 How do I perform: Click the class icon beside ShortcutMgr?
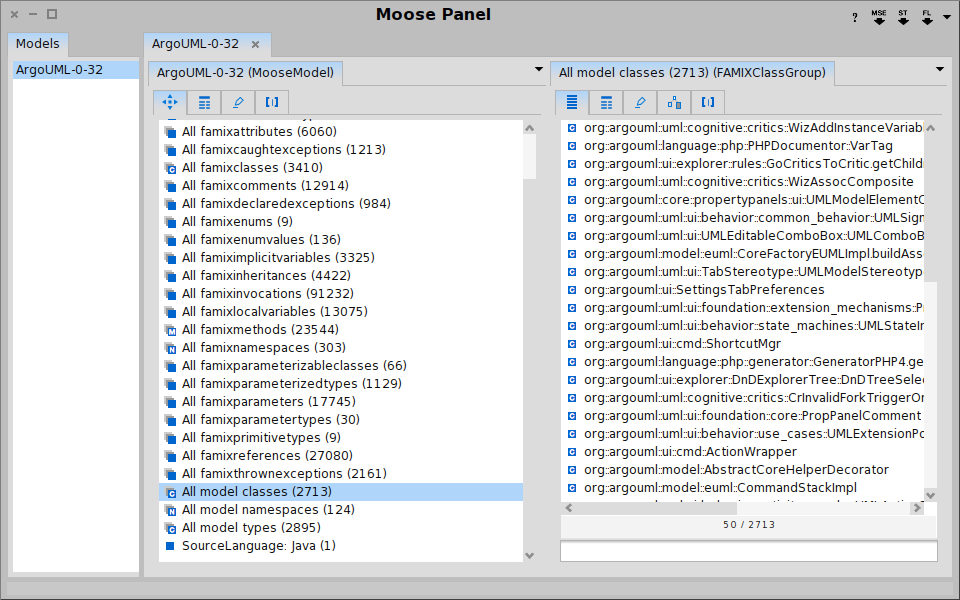tap(572, 344)
